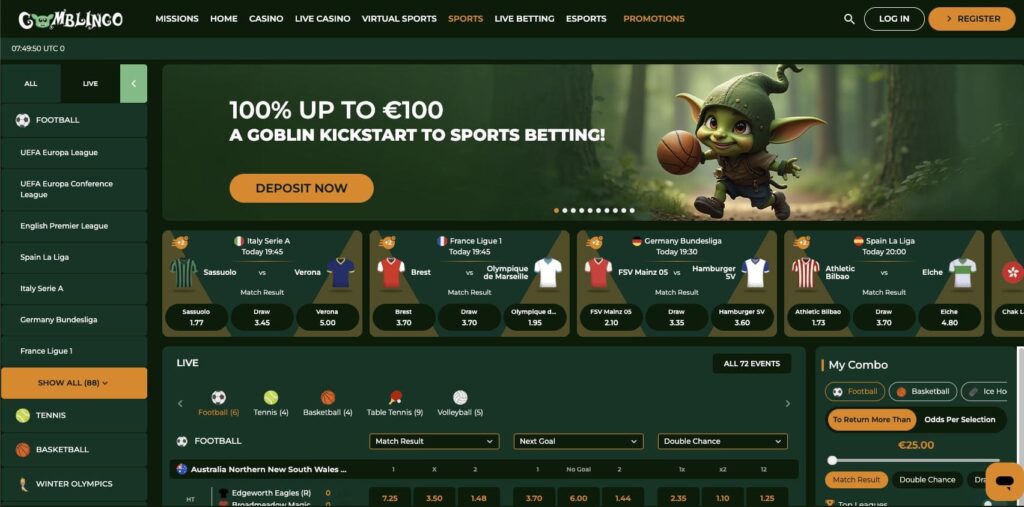Select Table Tennis icon in live row
The image size is (1024, 507).
(395, 397)
